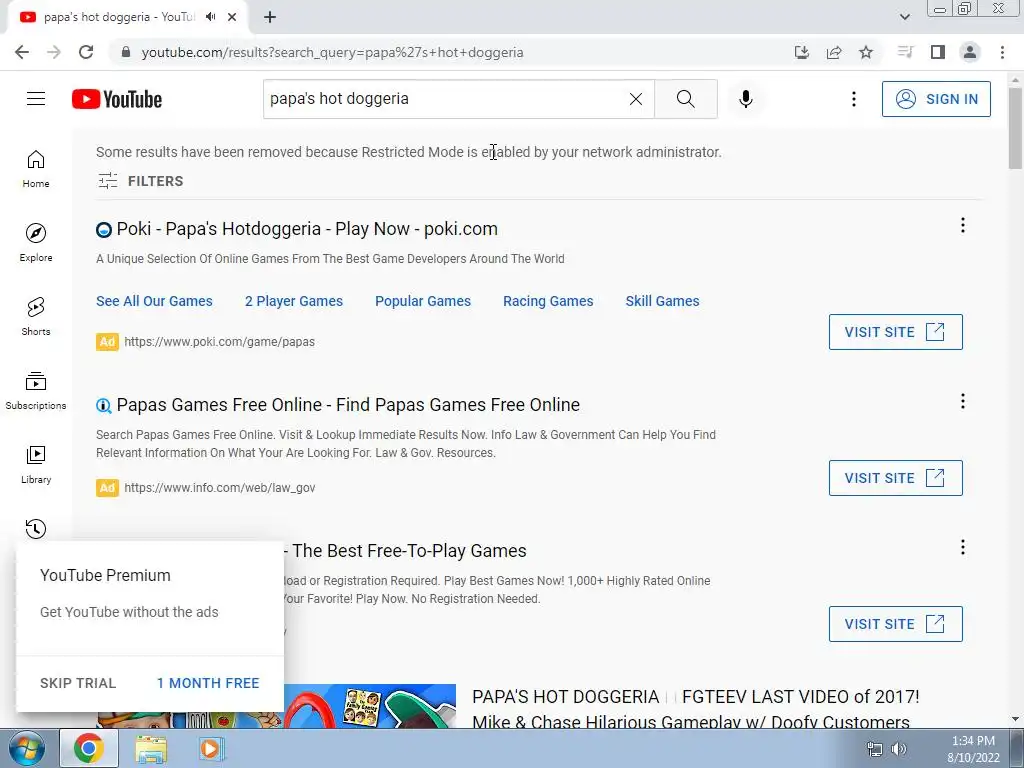Open the media control icon in Chrome toolbar
1024x768 pixels.
click(905, 52)
